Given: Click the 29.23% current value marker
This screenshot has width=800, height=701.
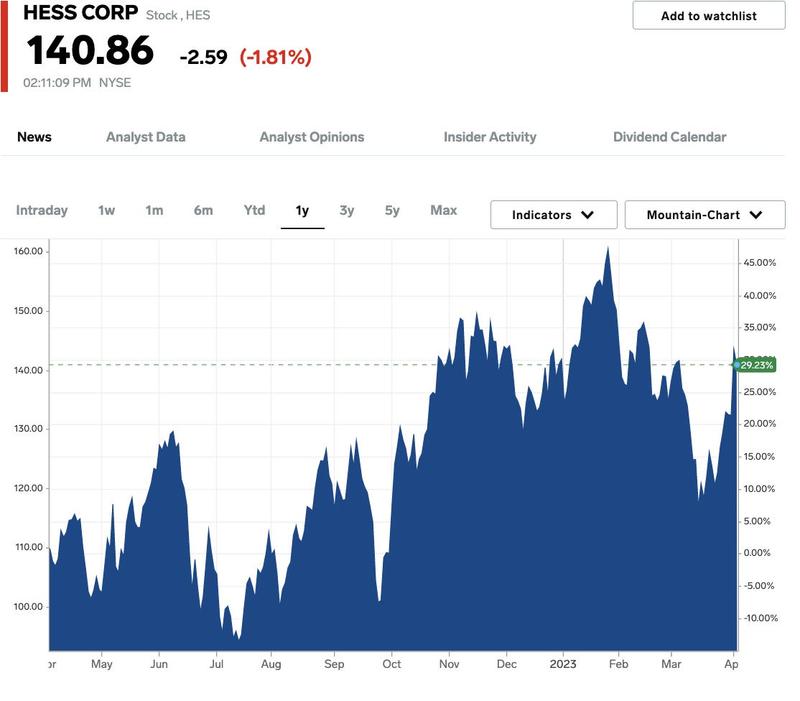Looking at the screenshot, I should tap(755, 365).
